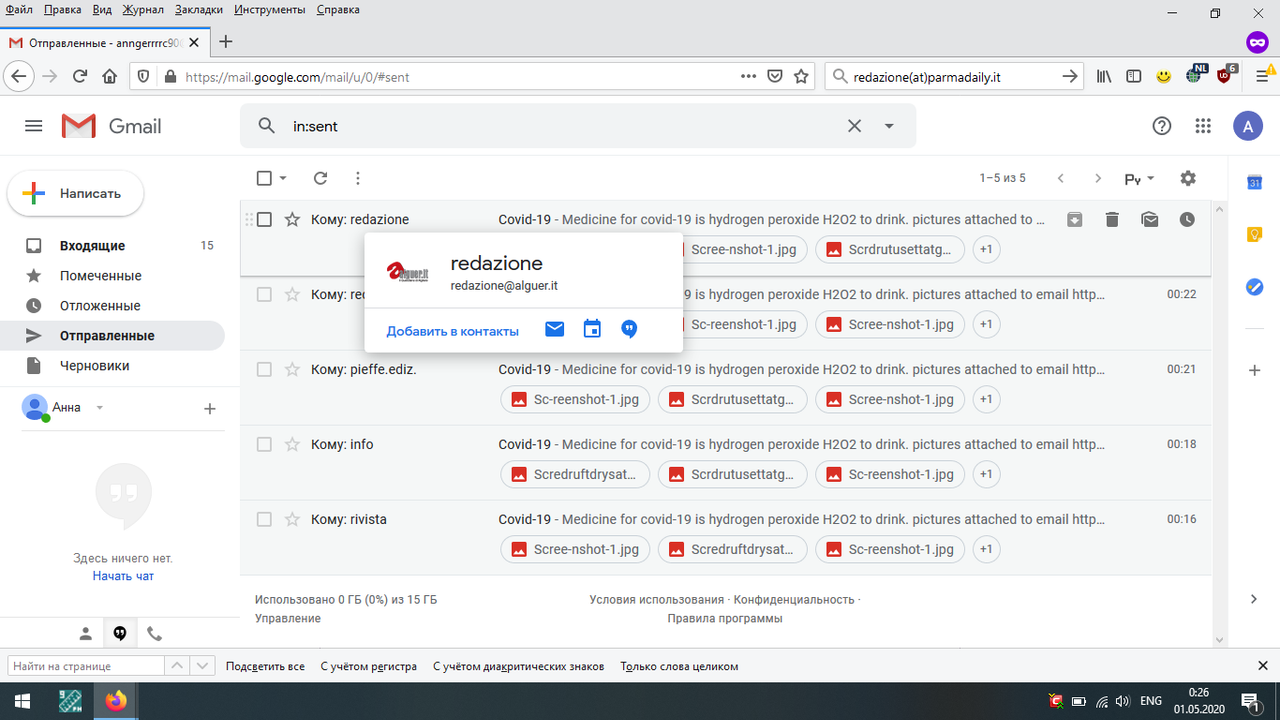Tick checkbox for Кому: info email
Image resolution: width=1280 pixels, height=720 pixels.
tap(264, 444)
